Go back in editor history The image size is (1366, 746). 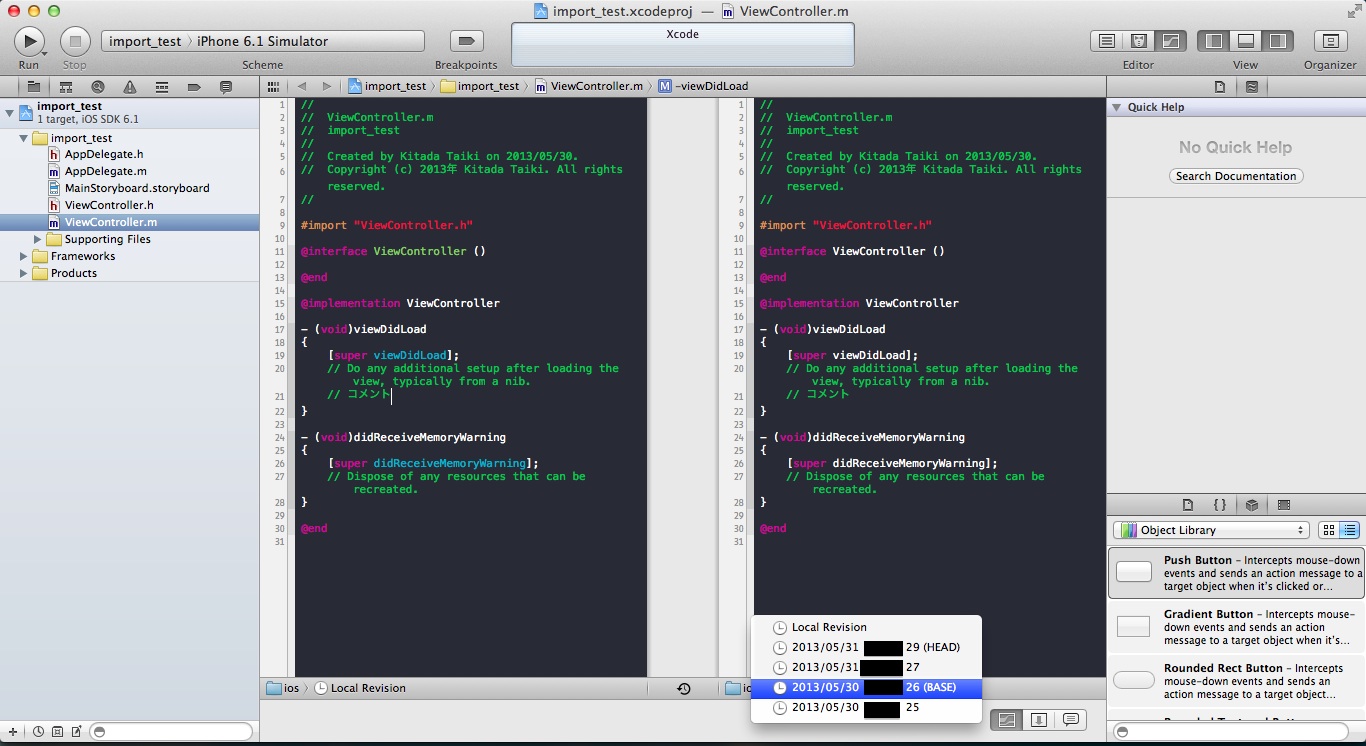[x=301, y=87]
